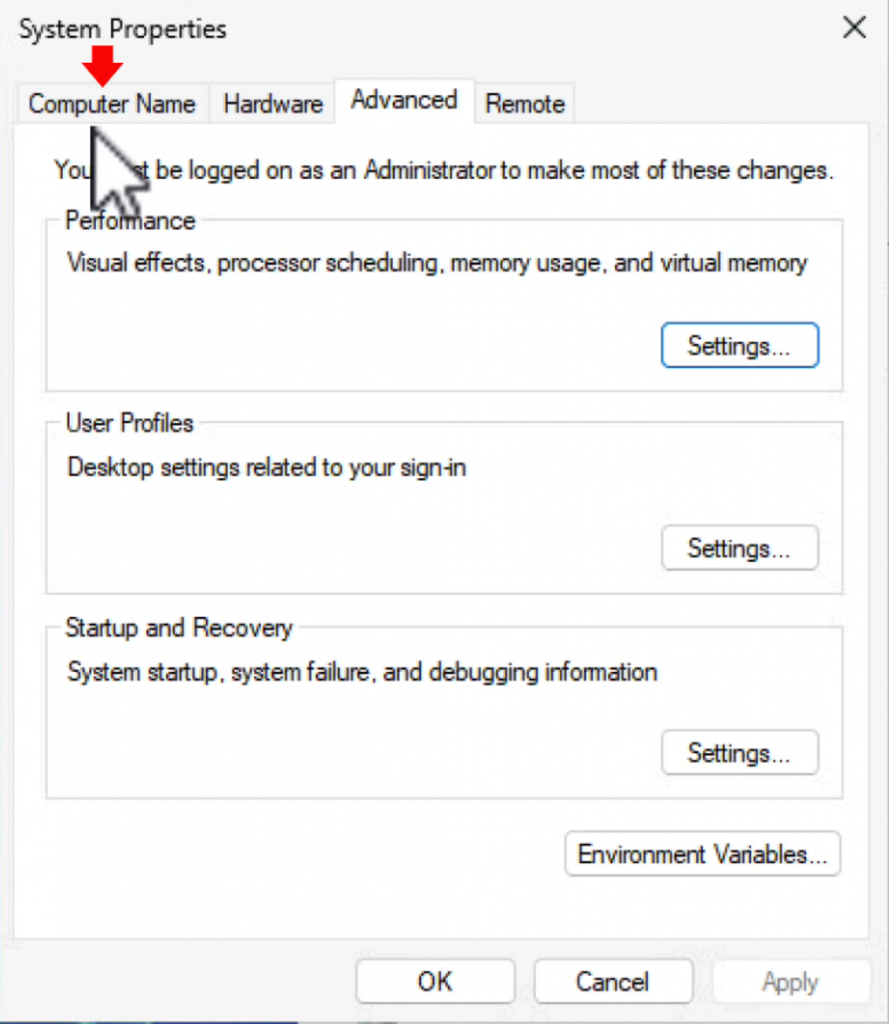Viewport: 889px width, 1024px height.
Task: Dismiss the dialog with Cancel
Action: (x=613, y=981)
